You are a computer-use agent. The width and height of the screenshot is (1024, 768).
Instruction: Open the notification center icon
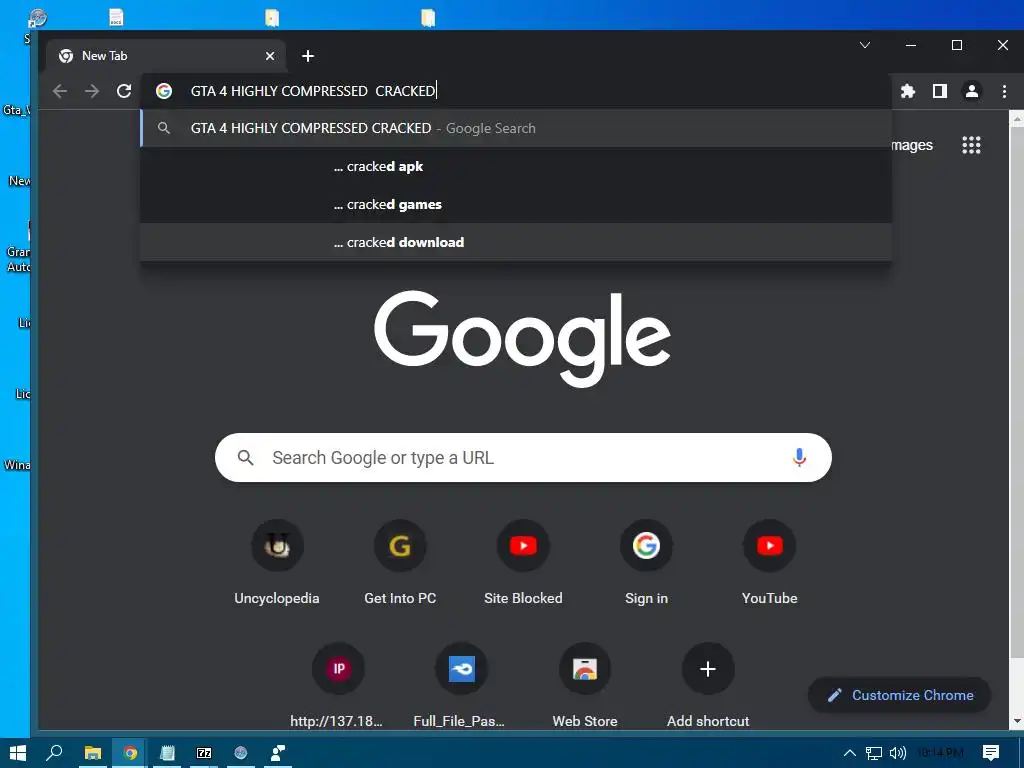coord(991,753)
